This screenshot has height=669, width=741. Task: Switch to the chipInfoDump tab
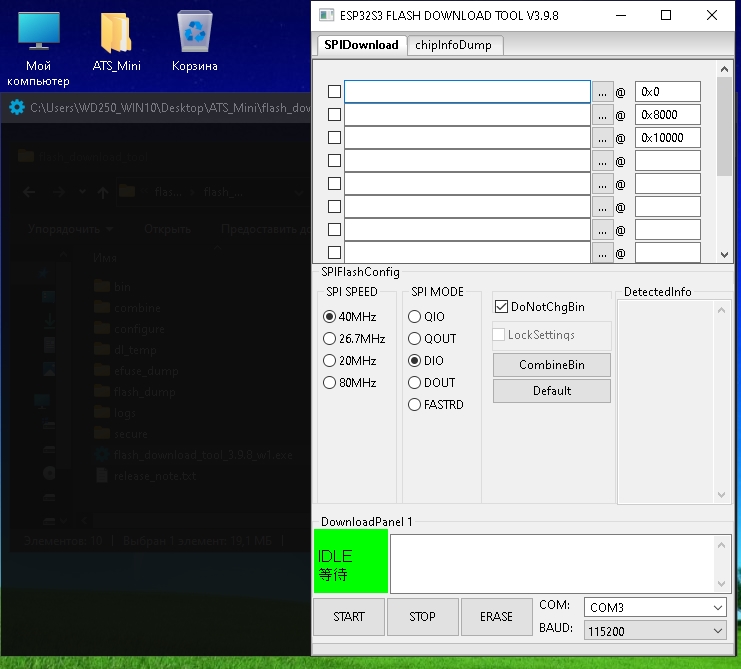pos(454,45)
